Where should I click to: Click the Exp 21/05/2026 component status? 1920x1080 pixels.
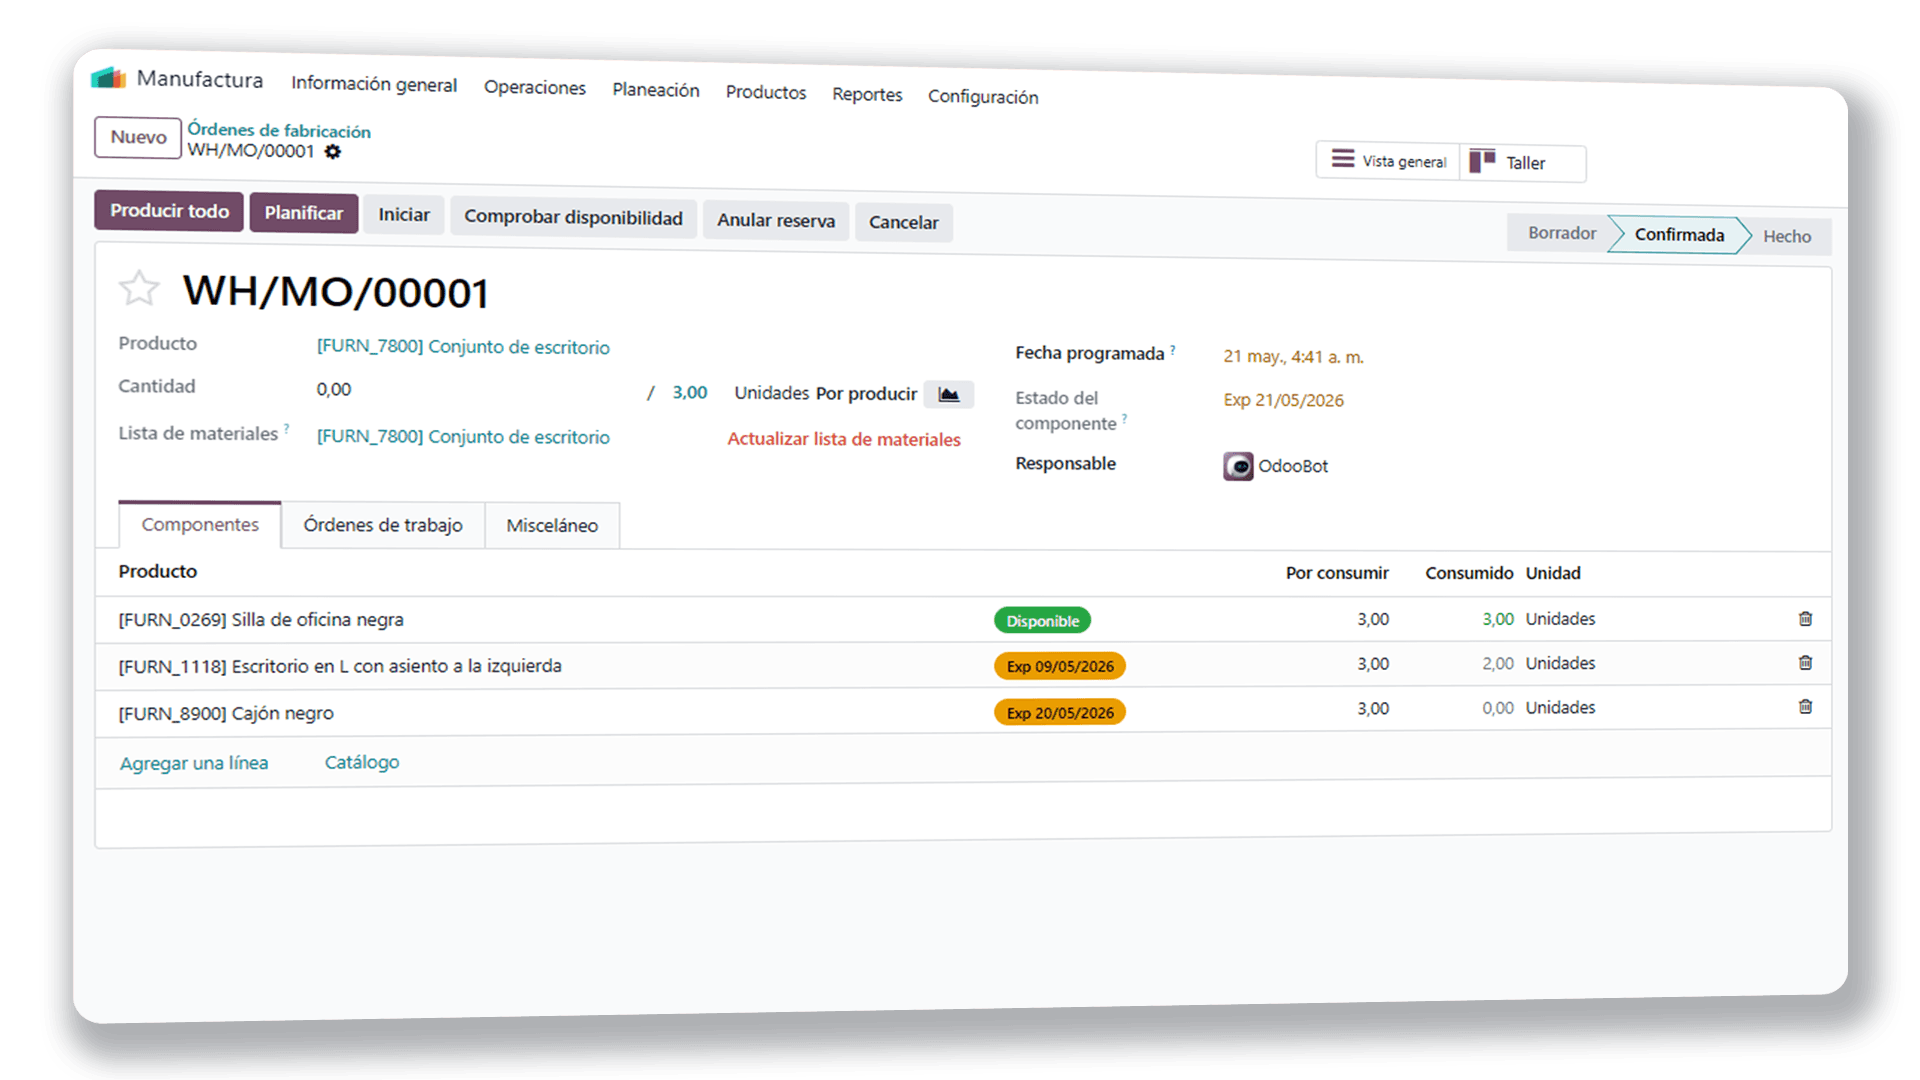pos(1283,400)
